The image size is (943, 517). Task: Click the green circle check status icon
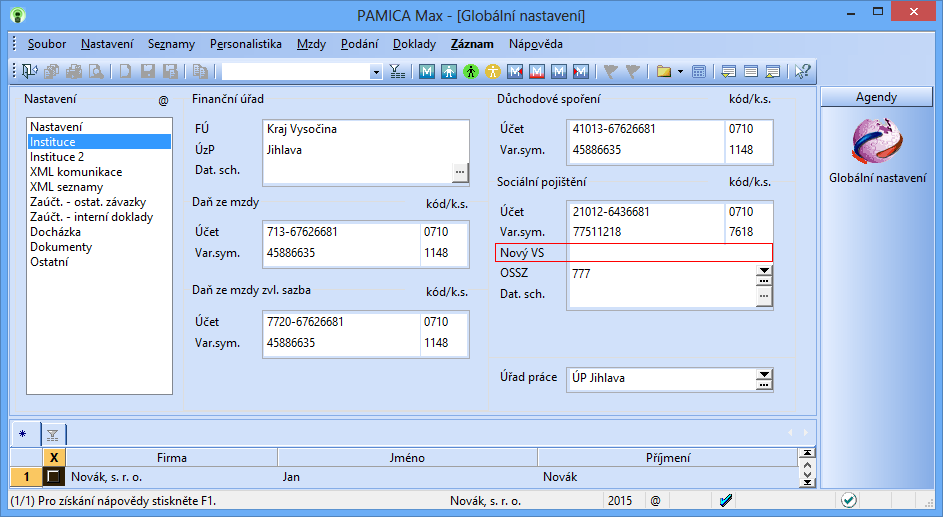(x=849, y=500)
